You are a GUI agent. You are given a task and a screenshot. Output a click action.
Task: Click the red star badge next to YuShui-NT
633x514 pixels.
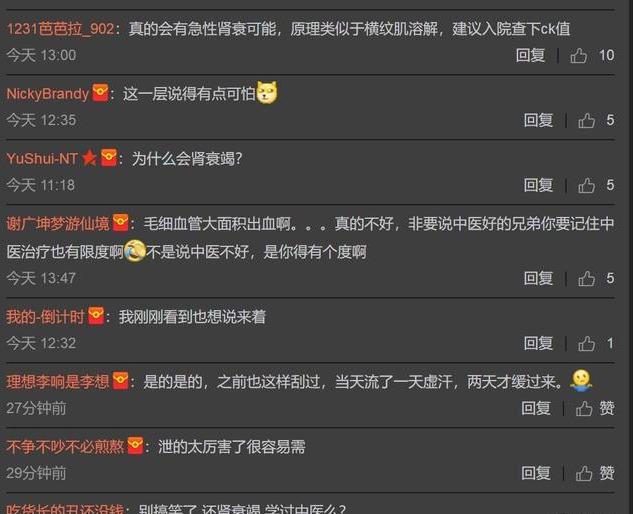(x=89, y=158)
